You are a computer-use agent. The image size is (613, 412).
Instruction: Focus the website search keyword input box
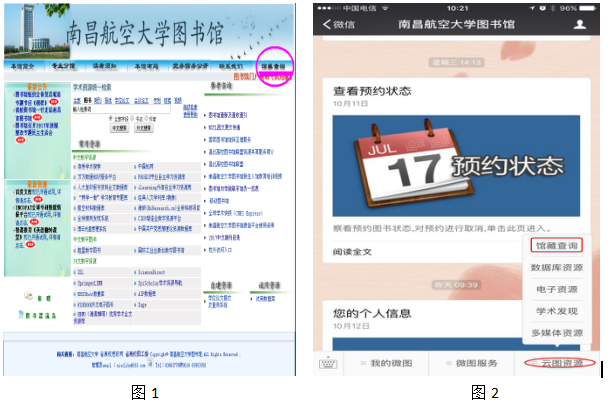pyautogui.click(x=121, y=110)
